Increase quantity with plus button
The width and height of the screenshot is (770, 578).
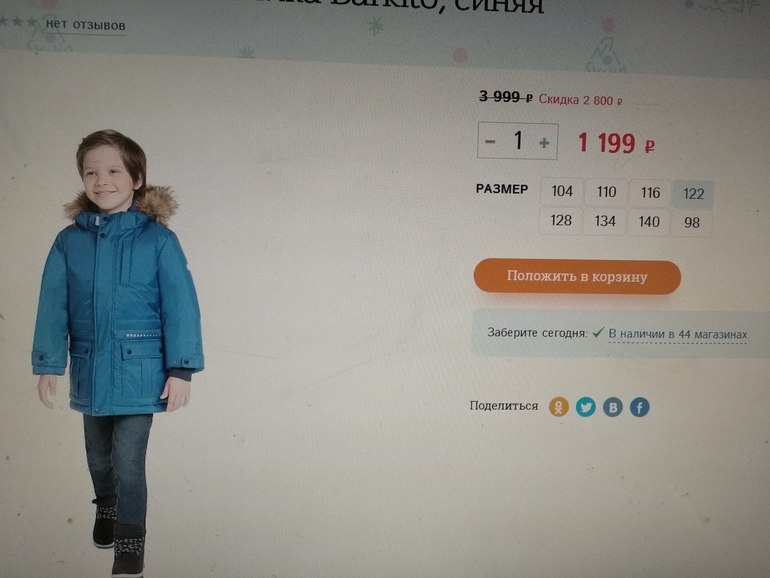coord(544,143)
